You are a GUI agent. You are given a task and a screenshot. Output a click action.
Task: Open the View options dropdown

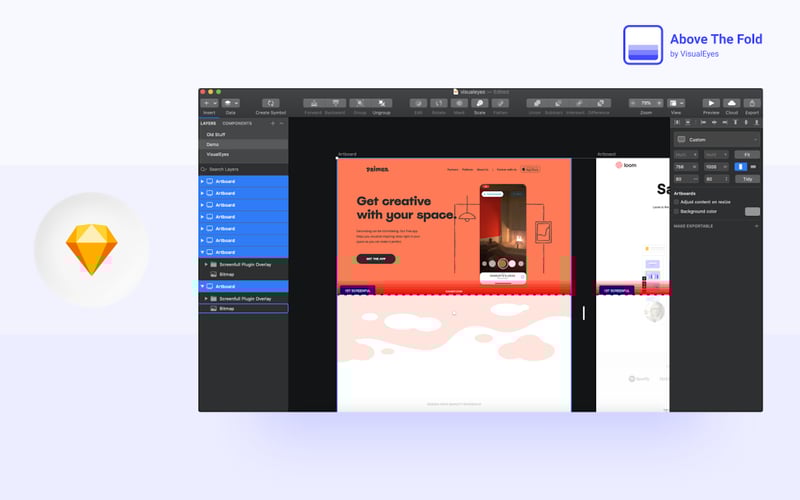(676, 103)
